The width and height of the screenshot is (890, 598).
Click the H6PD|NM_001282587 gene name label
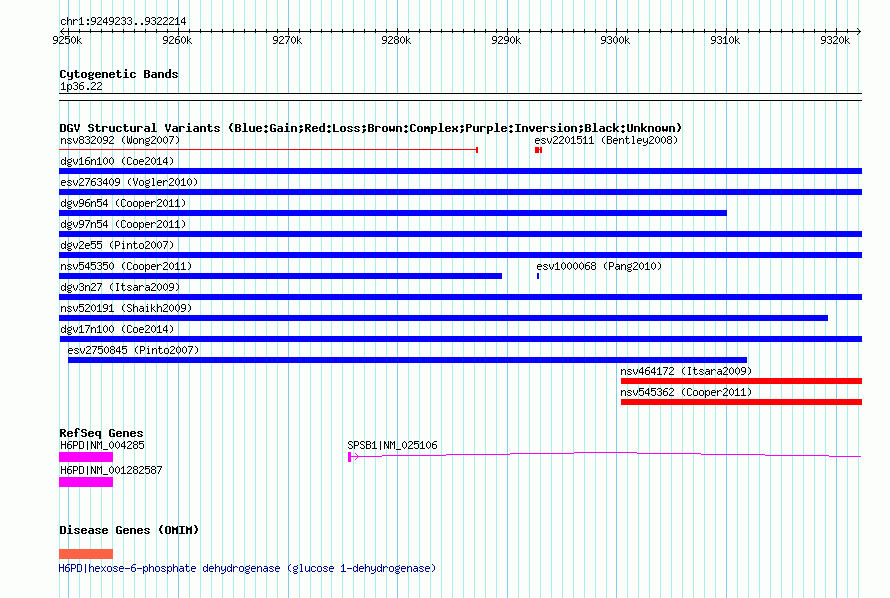[x=111, y=470]
